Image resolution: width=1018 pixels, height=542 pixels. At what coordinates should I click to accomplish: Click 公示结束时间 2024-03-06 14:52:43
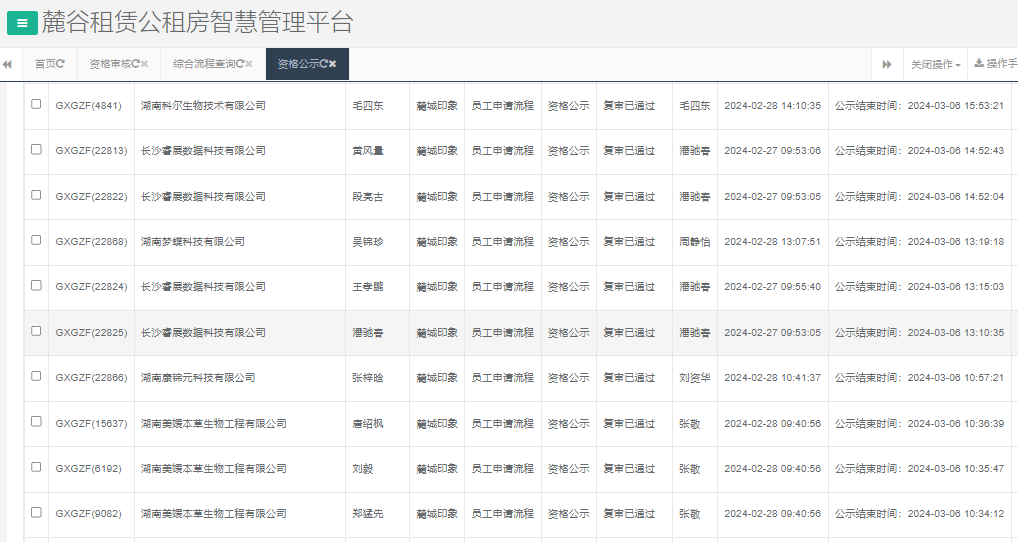click(919, 151)
